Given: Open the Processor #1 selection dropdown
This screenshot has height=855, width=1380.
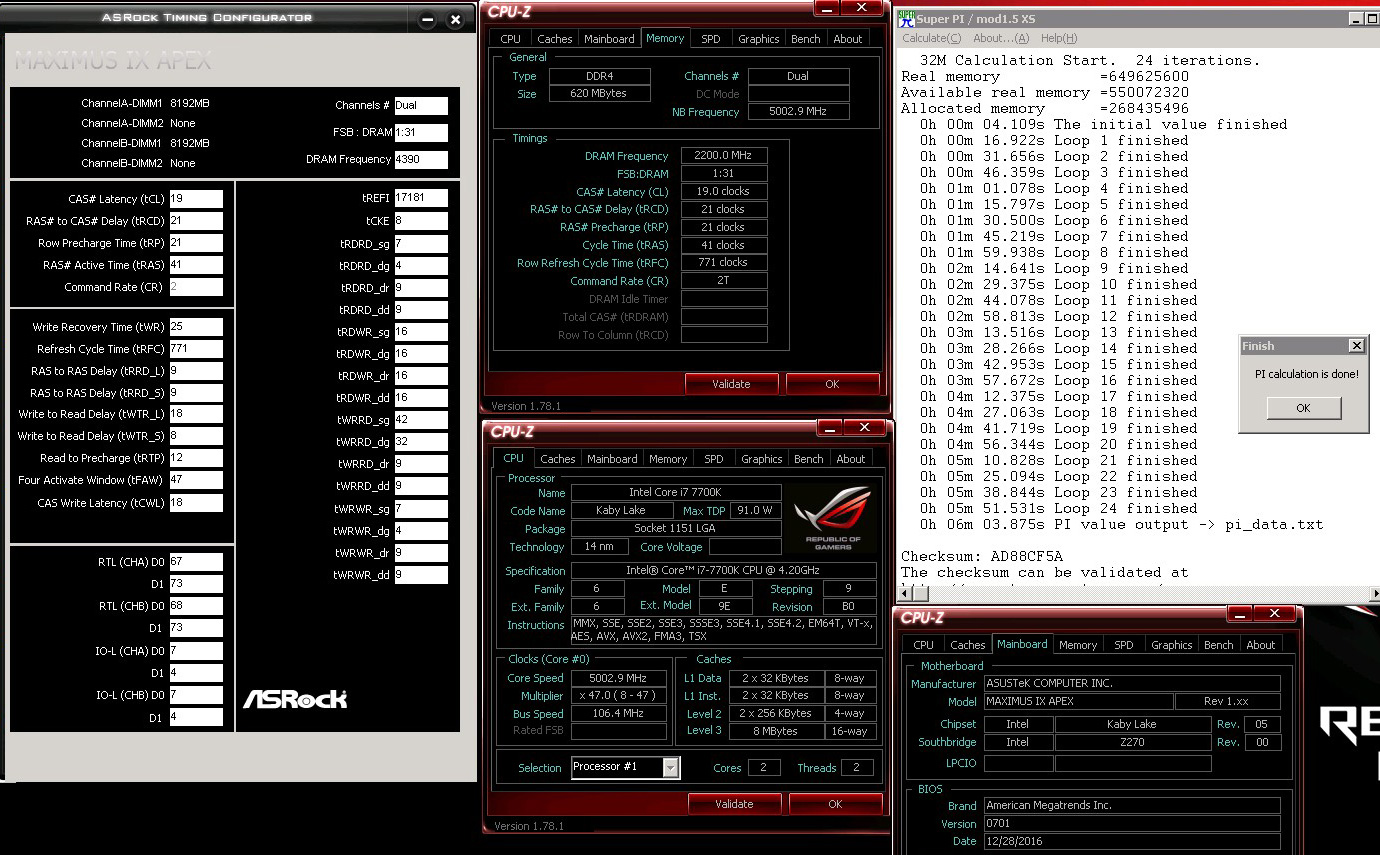Looking at the screenshot, I should tap(670, 768).
